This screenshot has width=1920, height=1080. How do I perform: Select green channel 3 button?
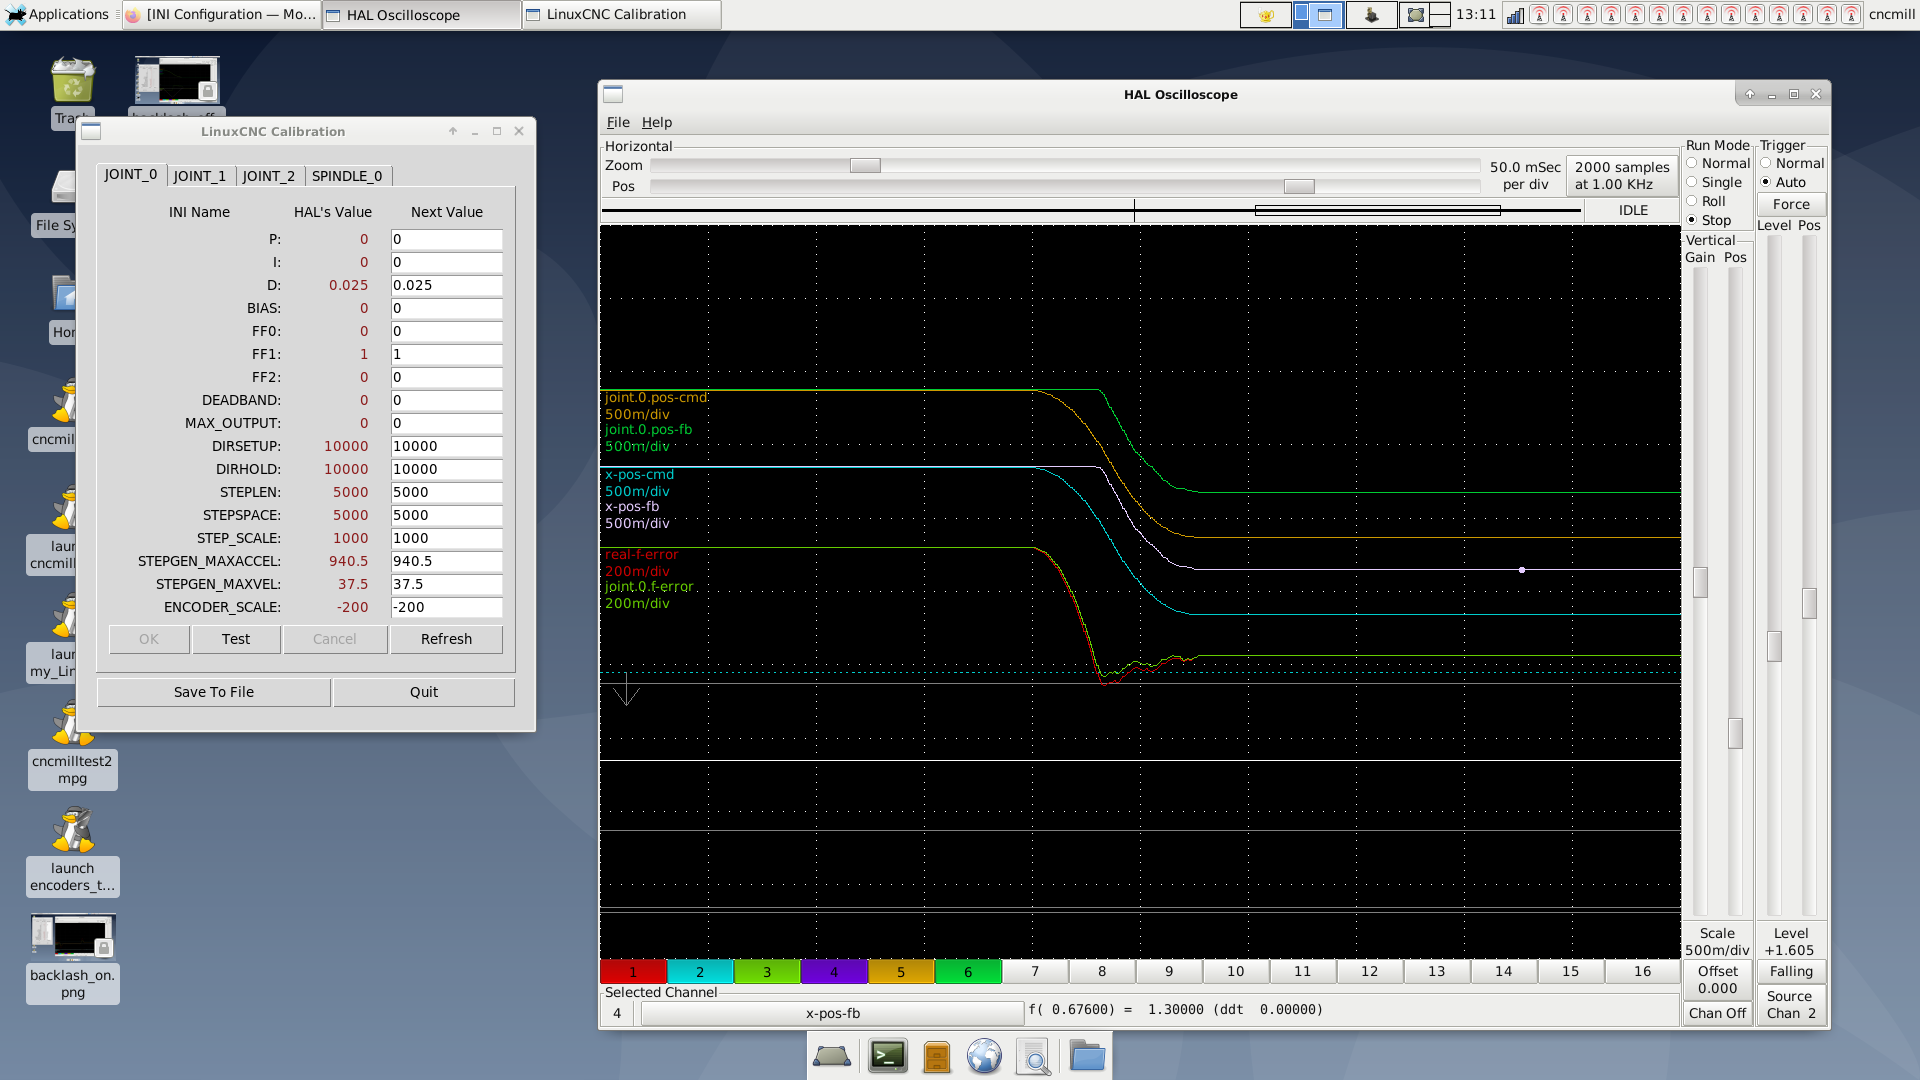(767, 971)
